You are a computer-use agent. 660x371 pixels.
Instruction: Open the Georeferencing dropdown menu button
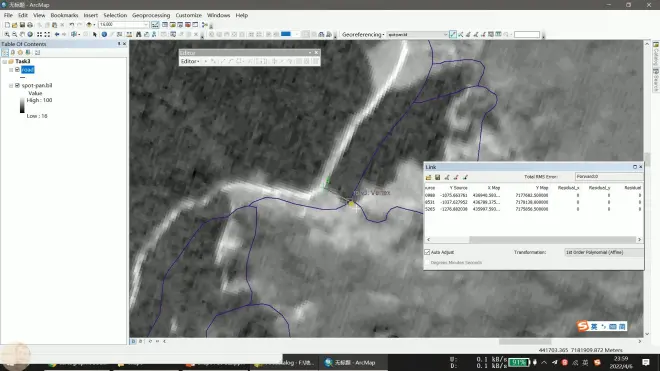coord(363,35)
